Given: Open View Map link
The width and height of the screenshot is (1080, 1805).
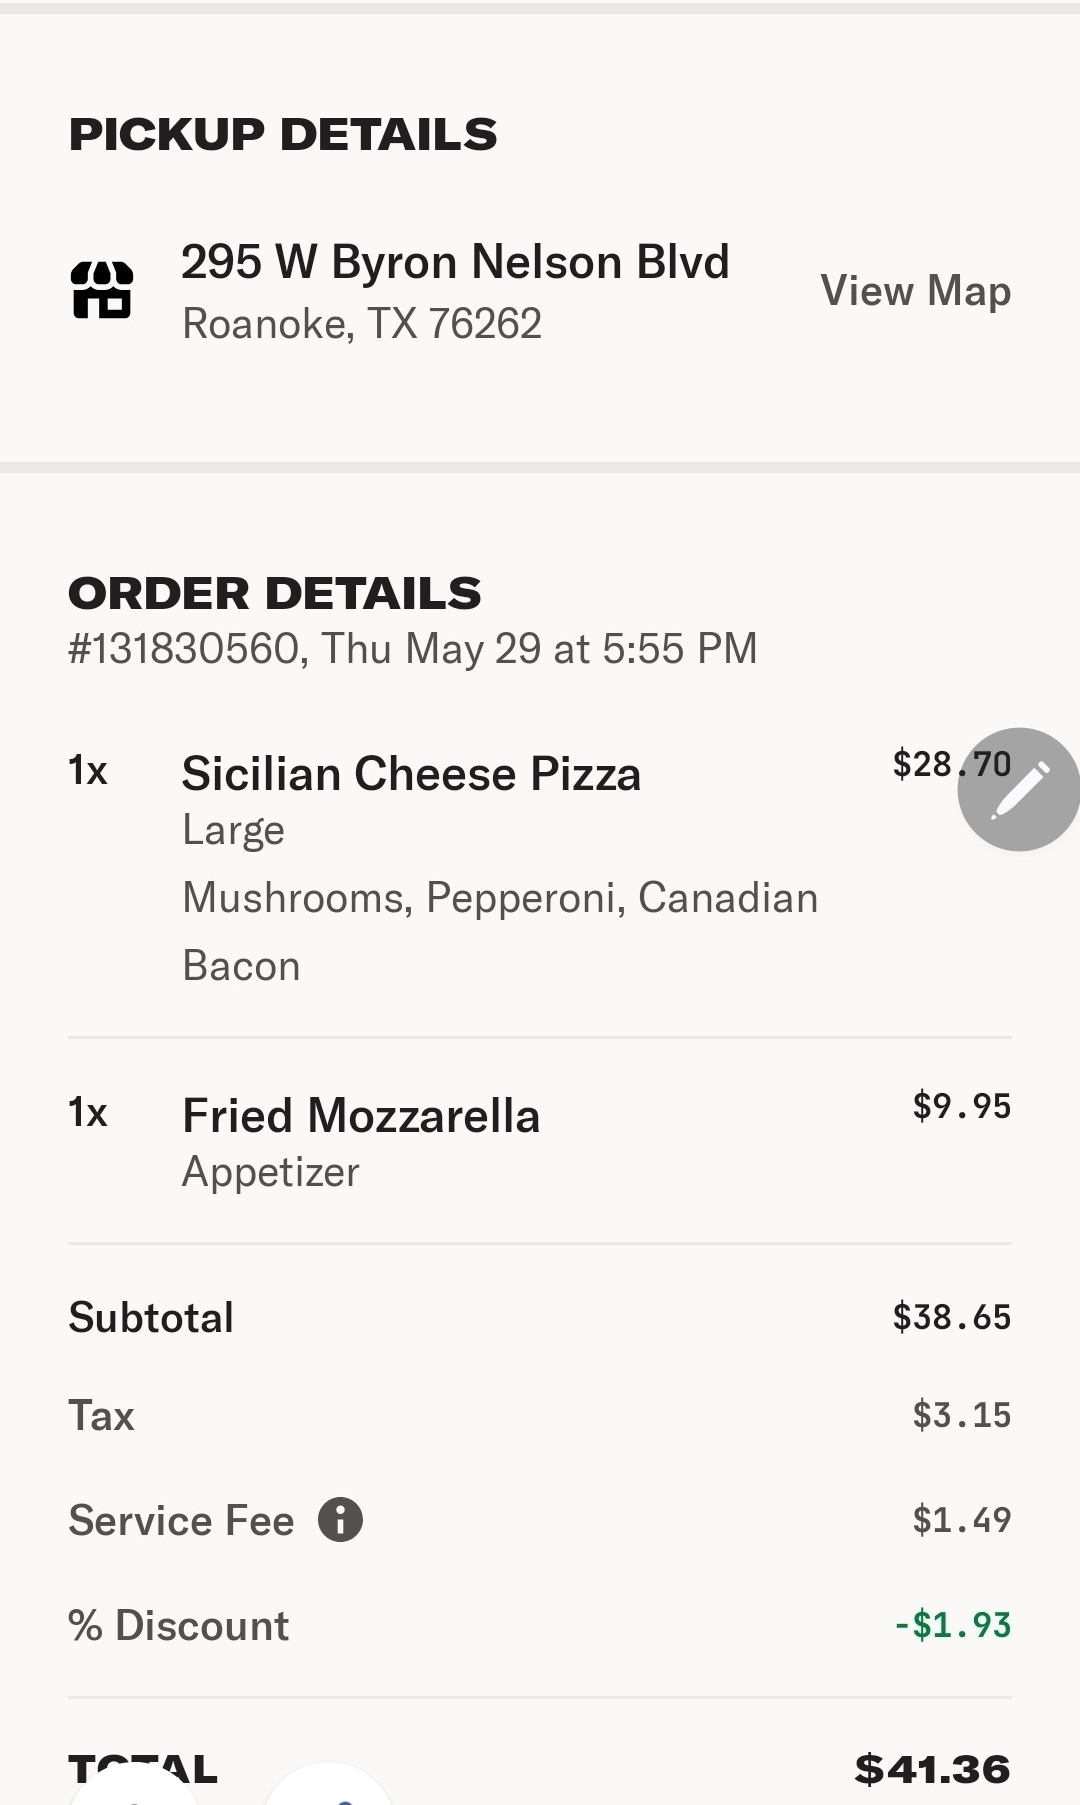Looking at the screenshot, I should (x=915, y=291).
